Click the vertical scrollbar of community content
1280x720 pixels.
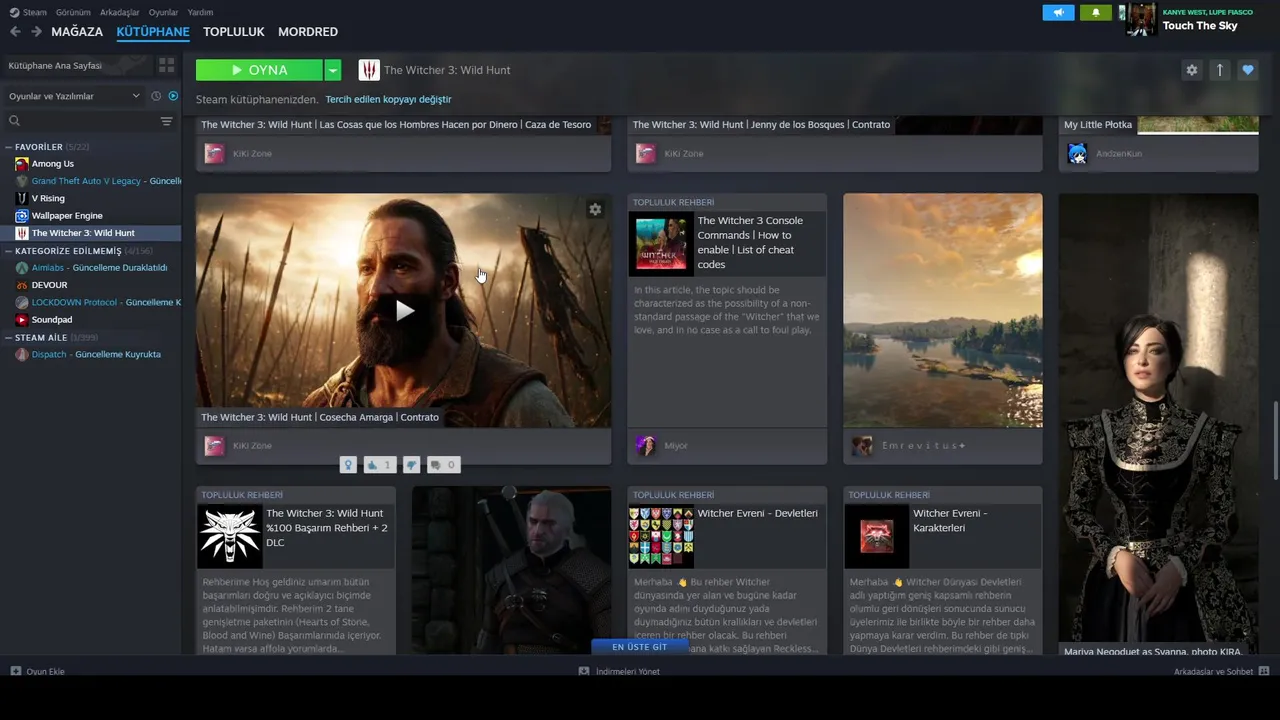pos(1274,440)
